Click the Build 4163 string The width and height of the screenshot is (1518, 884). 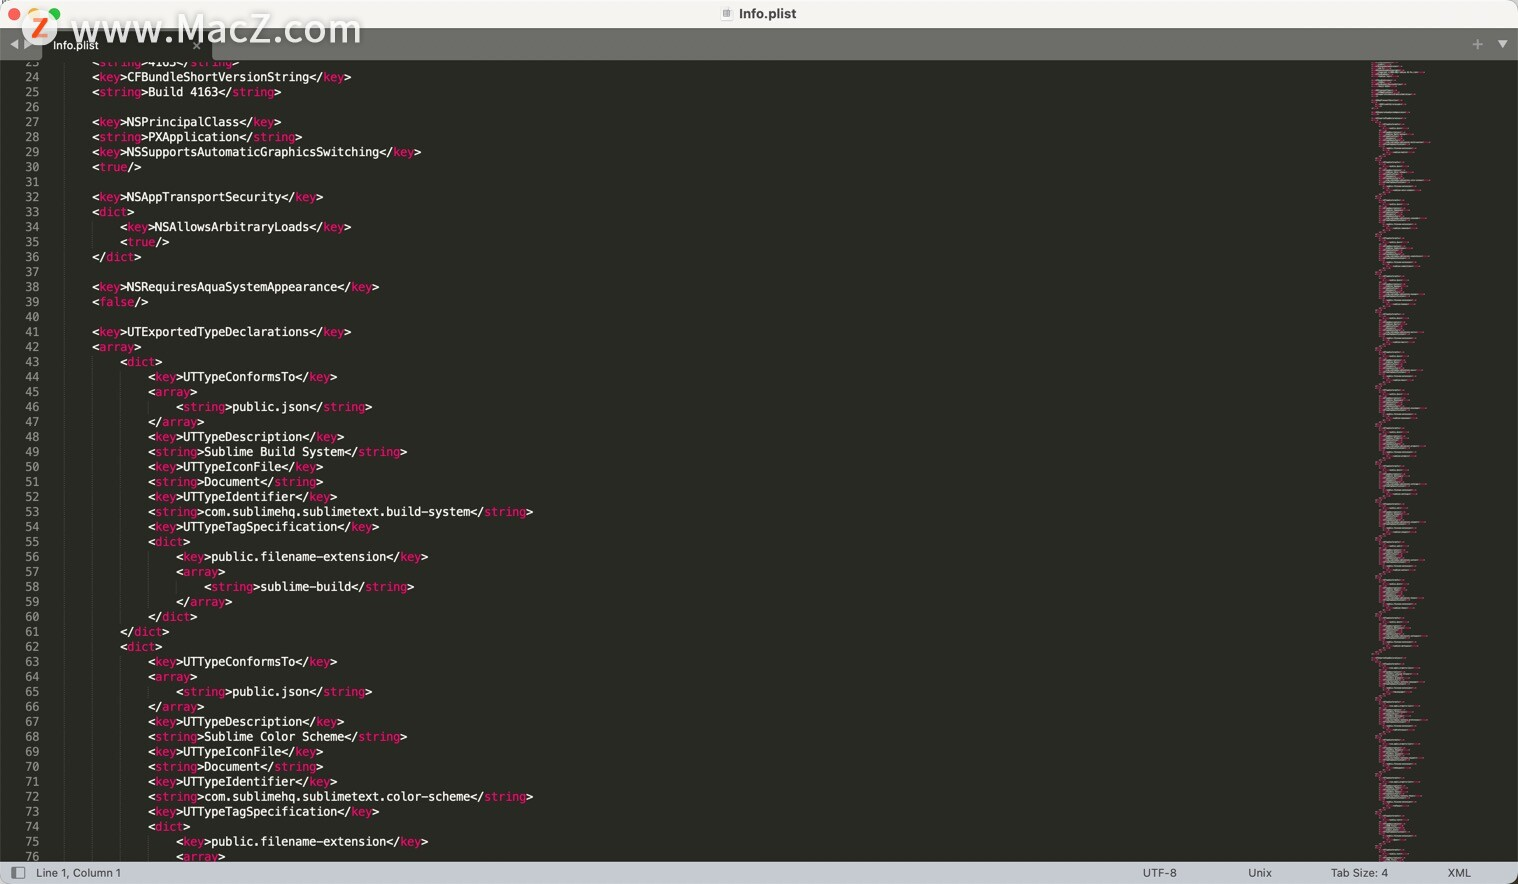point(183,92)
